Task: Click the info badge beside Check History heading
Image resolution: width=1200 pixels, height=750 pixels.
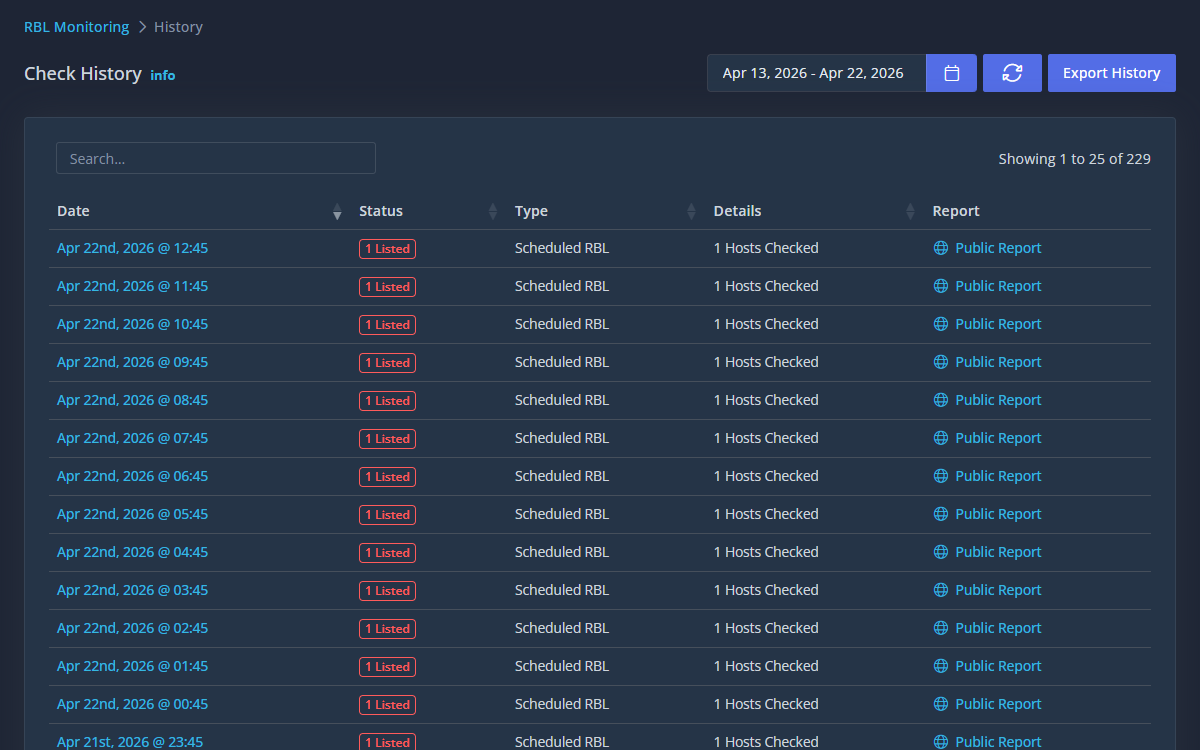Action: 163,74
